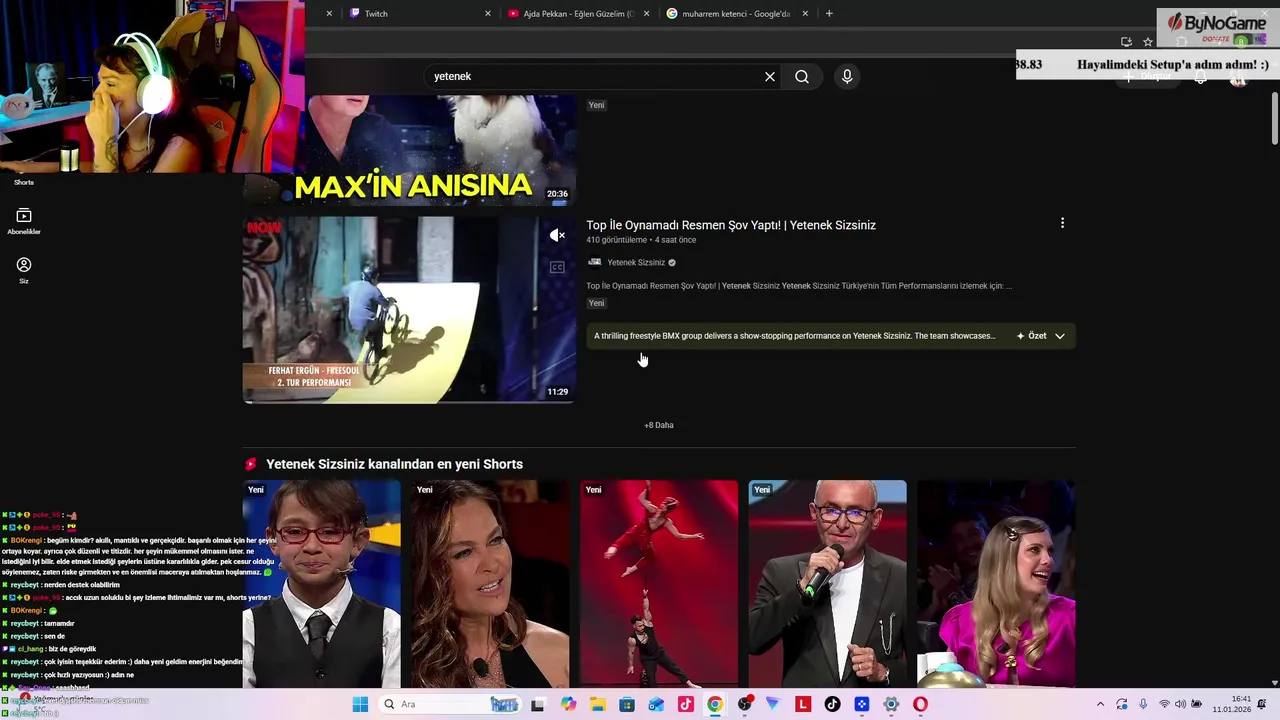Click verified badge next to Yetenek Sizsiniz

[x=672, y=263]
